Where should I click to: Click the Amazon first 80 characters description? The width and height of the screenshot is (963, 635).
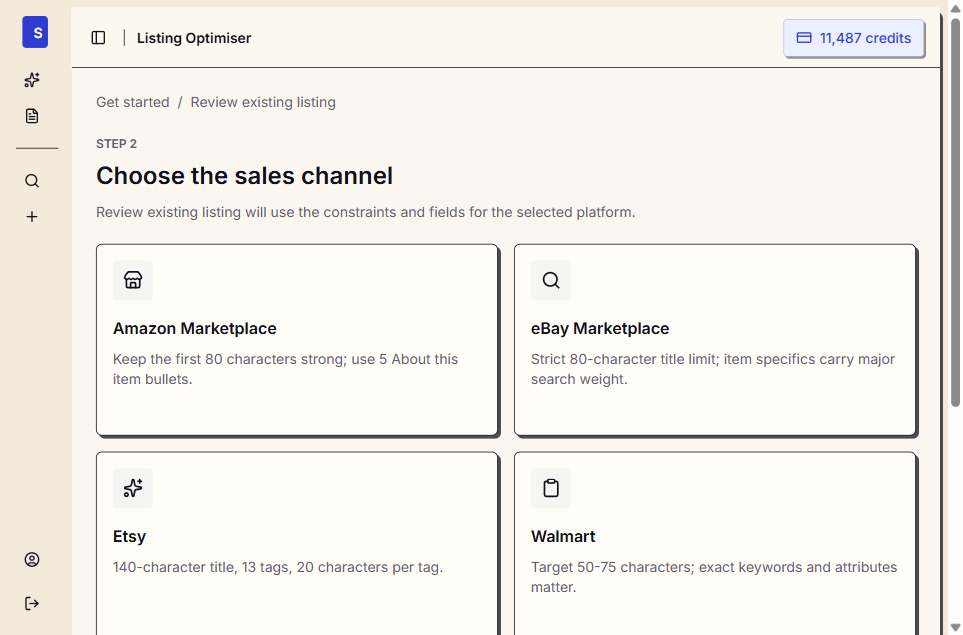286,369
